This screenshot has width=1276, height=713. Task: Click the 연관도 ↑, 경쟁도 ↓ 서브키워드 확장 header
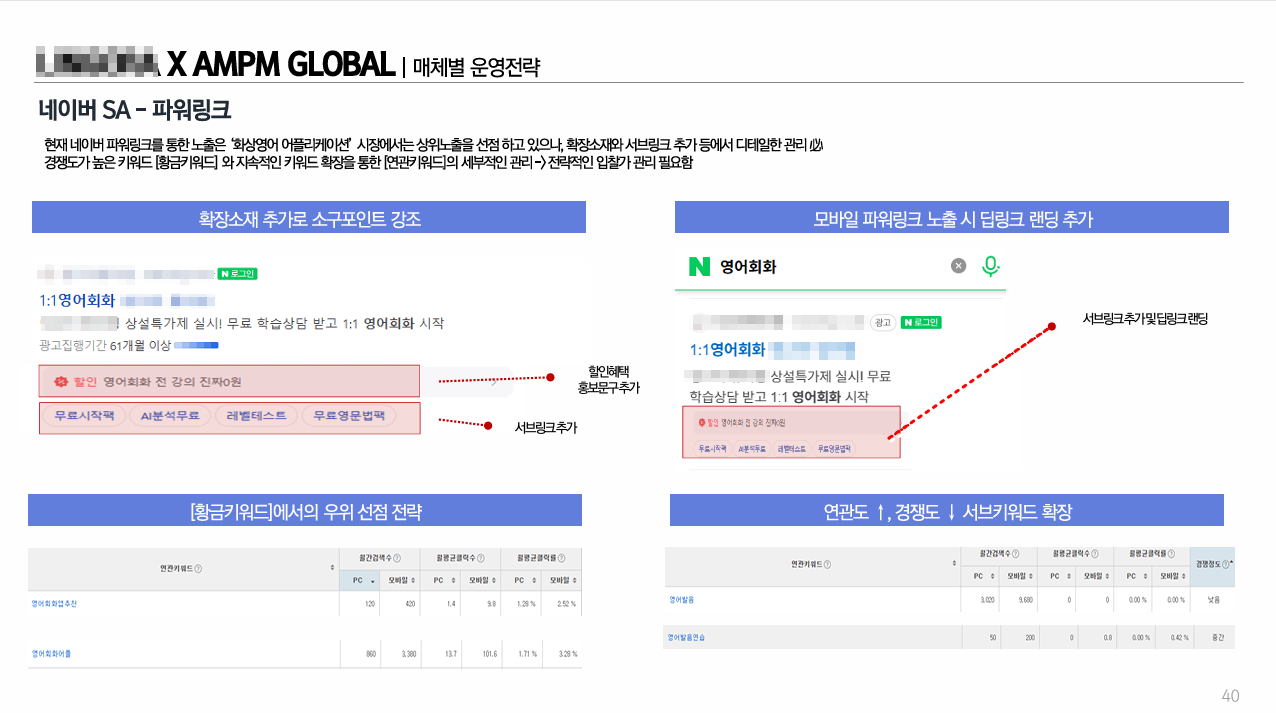coord(947,510)
